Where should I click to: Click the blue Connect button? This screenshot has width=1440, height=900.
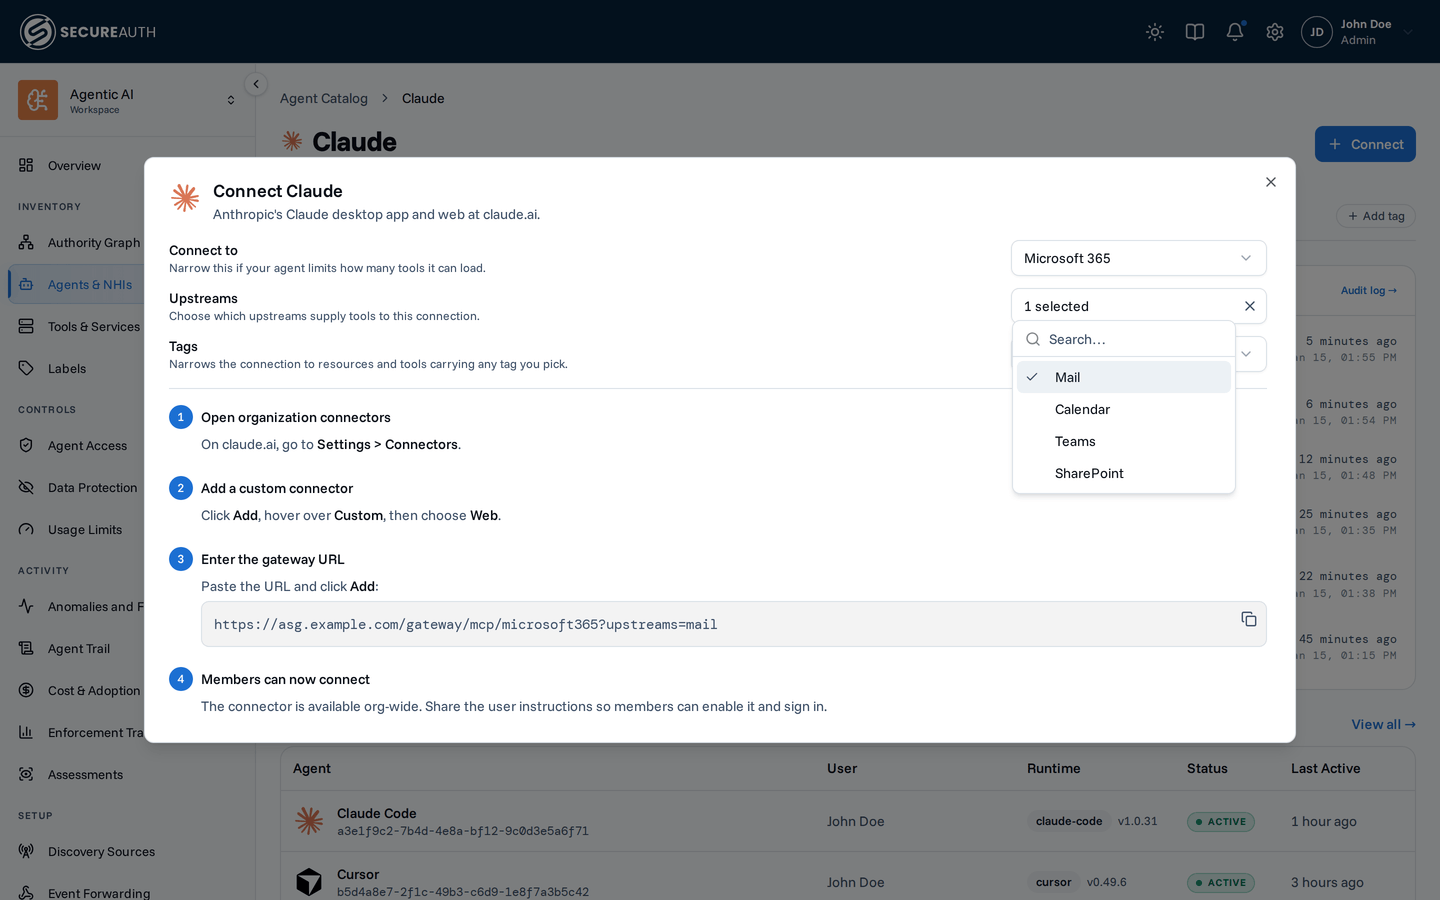[1365, 144]
